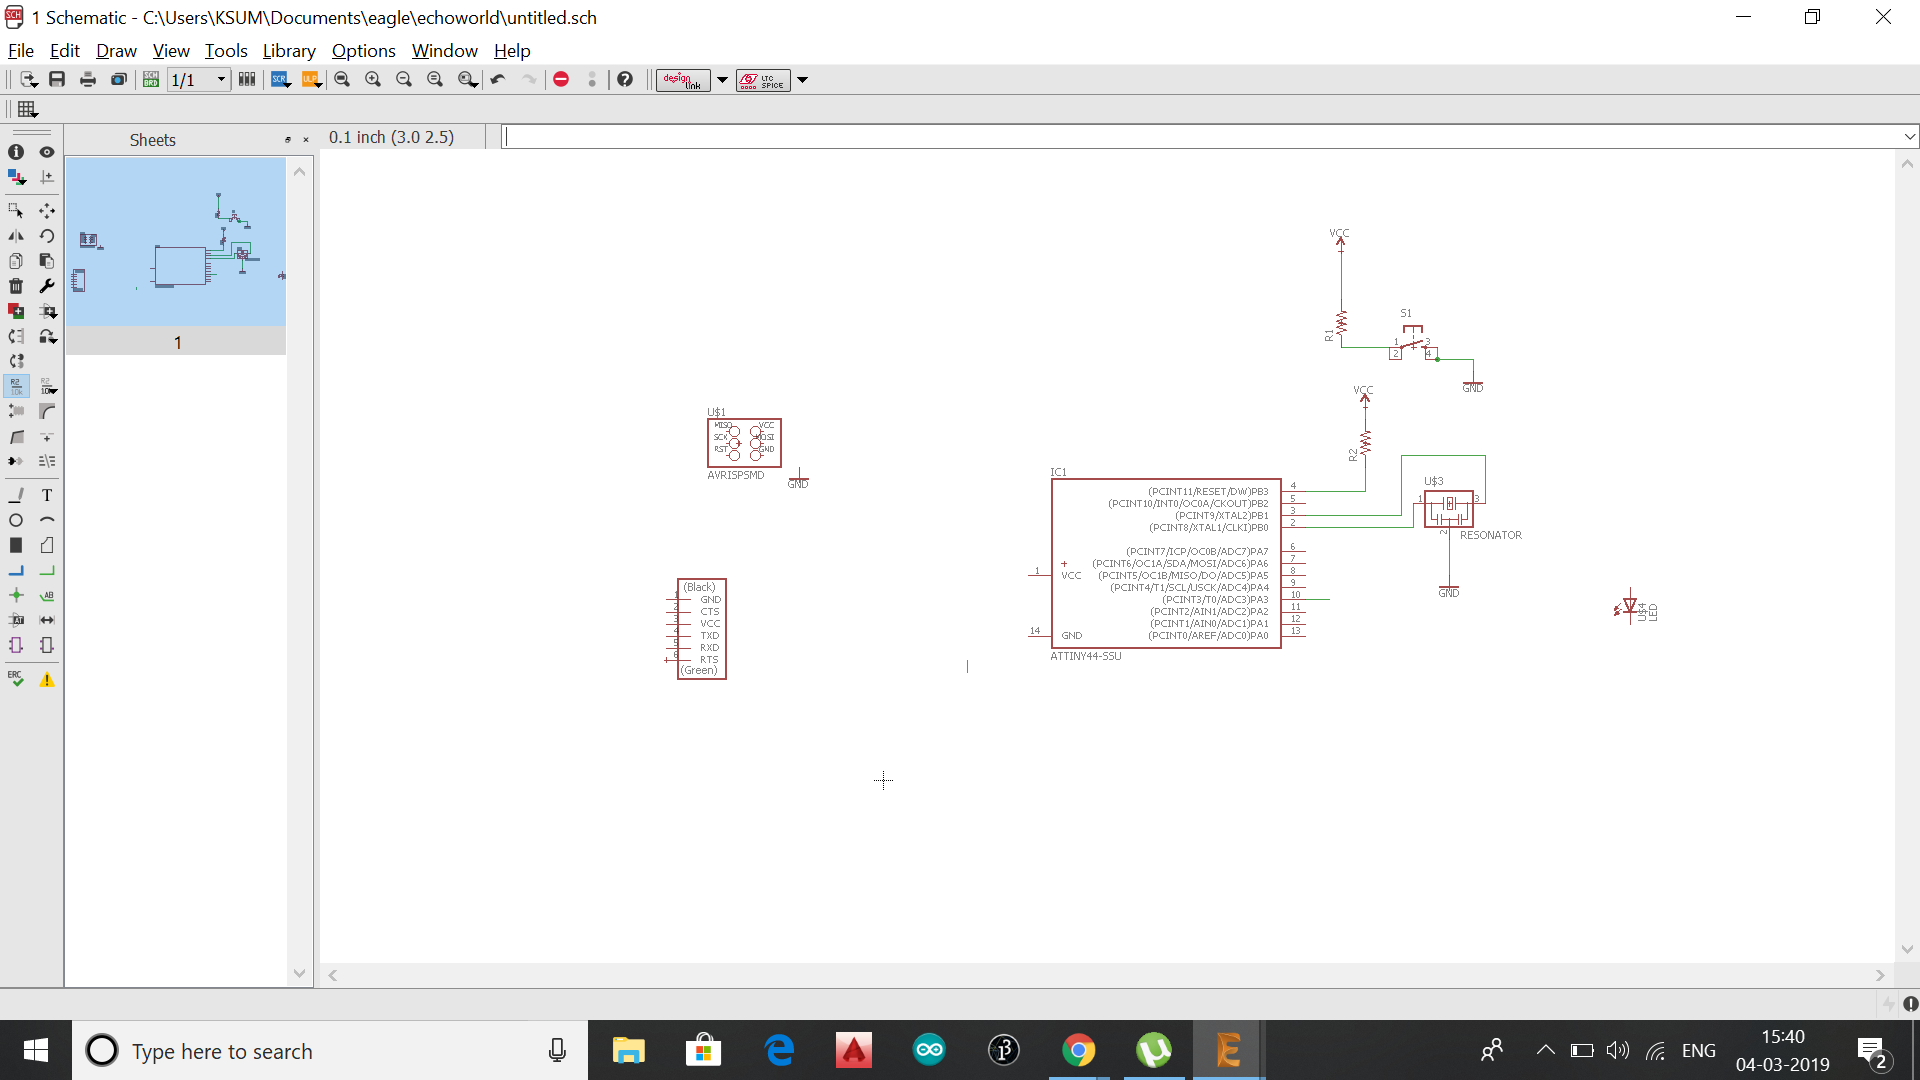Select the Delete (trash can) tool
1920x1080 pixels.
click(x=16, y=286)
